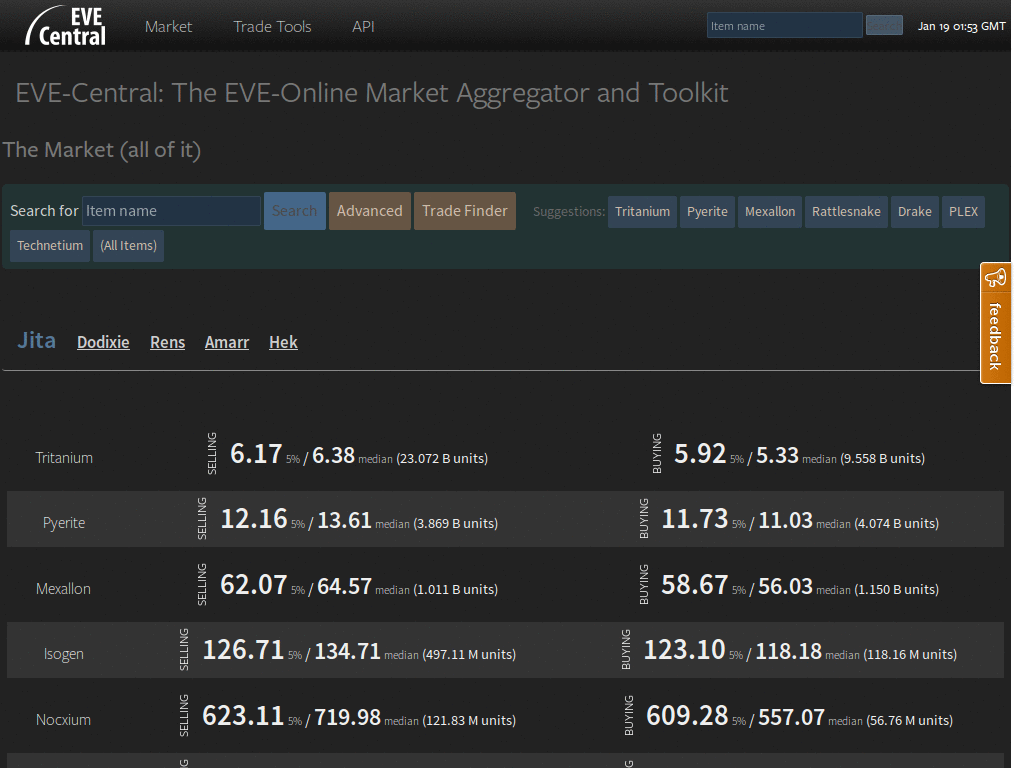Open the Market menu

pos(168,27)
